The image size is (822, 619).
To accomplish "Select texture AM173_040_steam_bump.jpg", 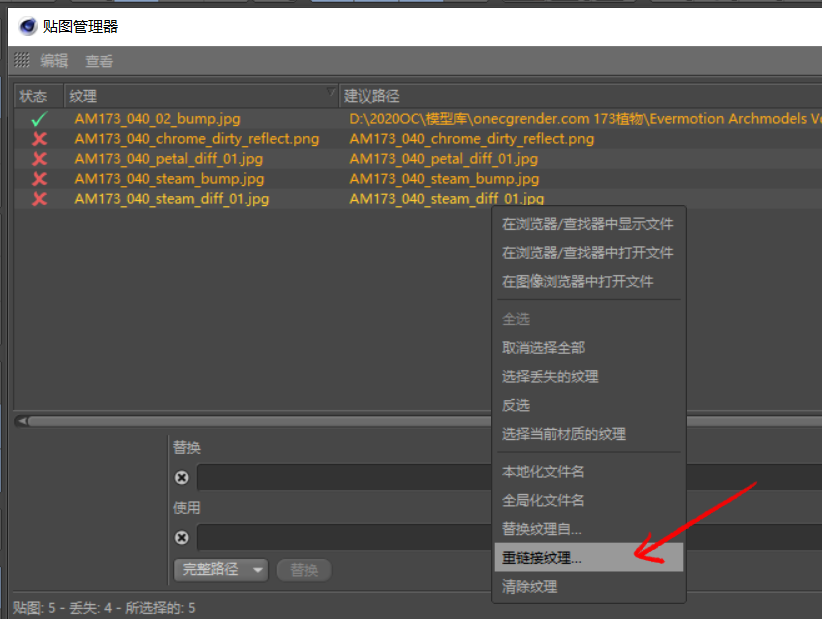I will (169, 179).
